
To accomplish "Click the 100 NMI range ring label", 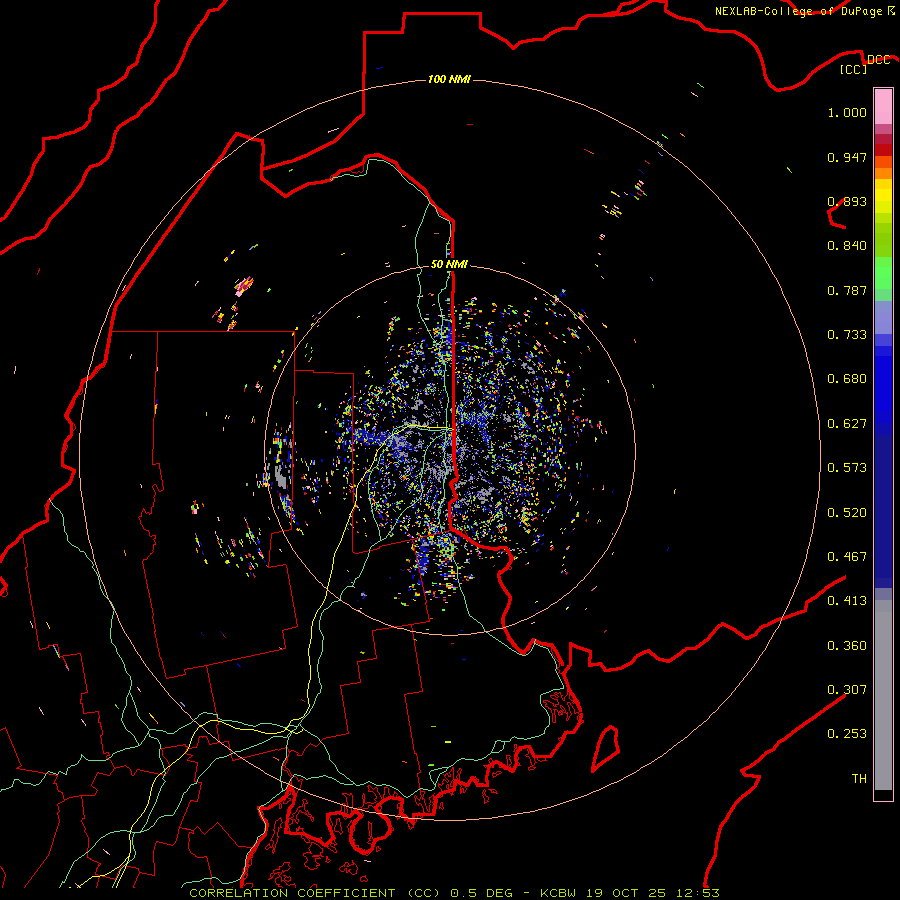I will 449,79.
